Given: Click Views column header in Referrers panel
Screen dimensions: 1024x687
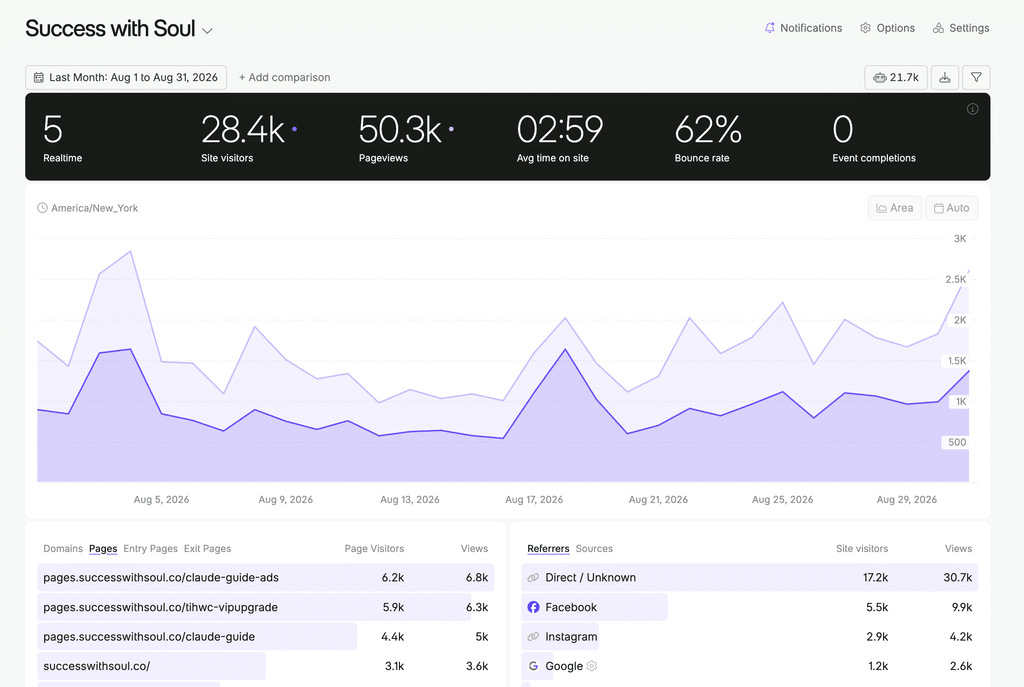Looking at the screenshot, I should pos(958,549).
